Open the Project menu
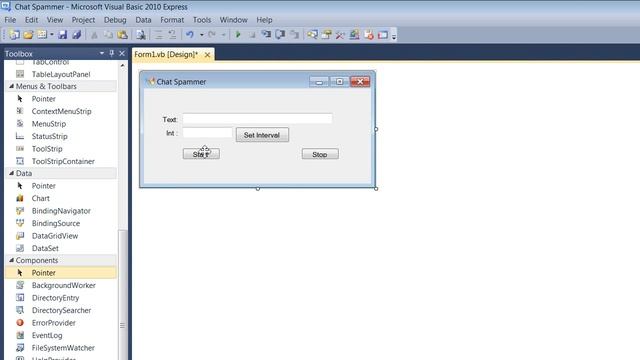This screenshot has height=360, width=640. point(83,20)
